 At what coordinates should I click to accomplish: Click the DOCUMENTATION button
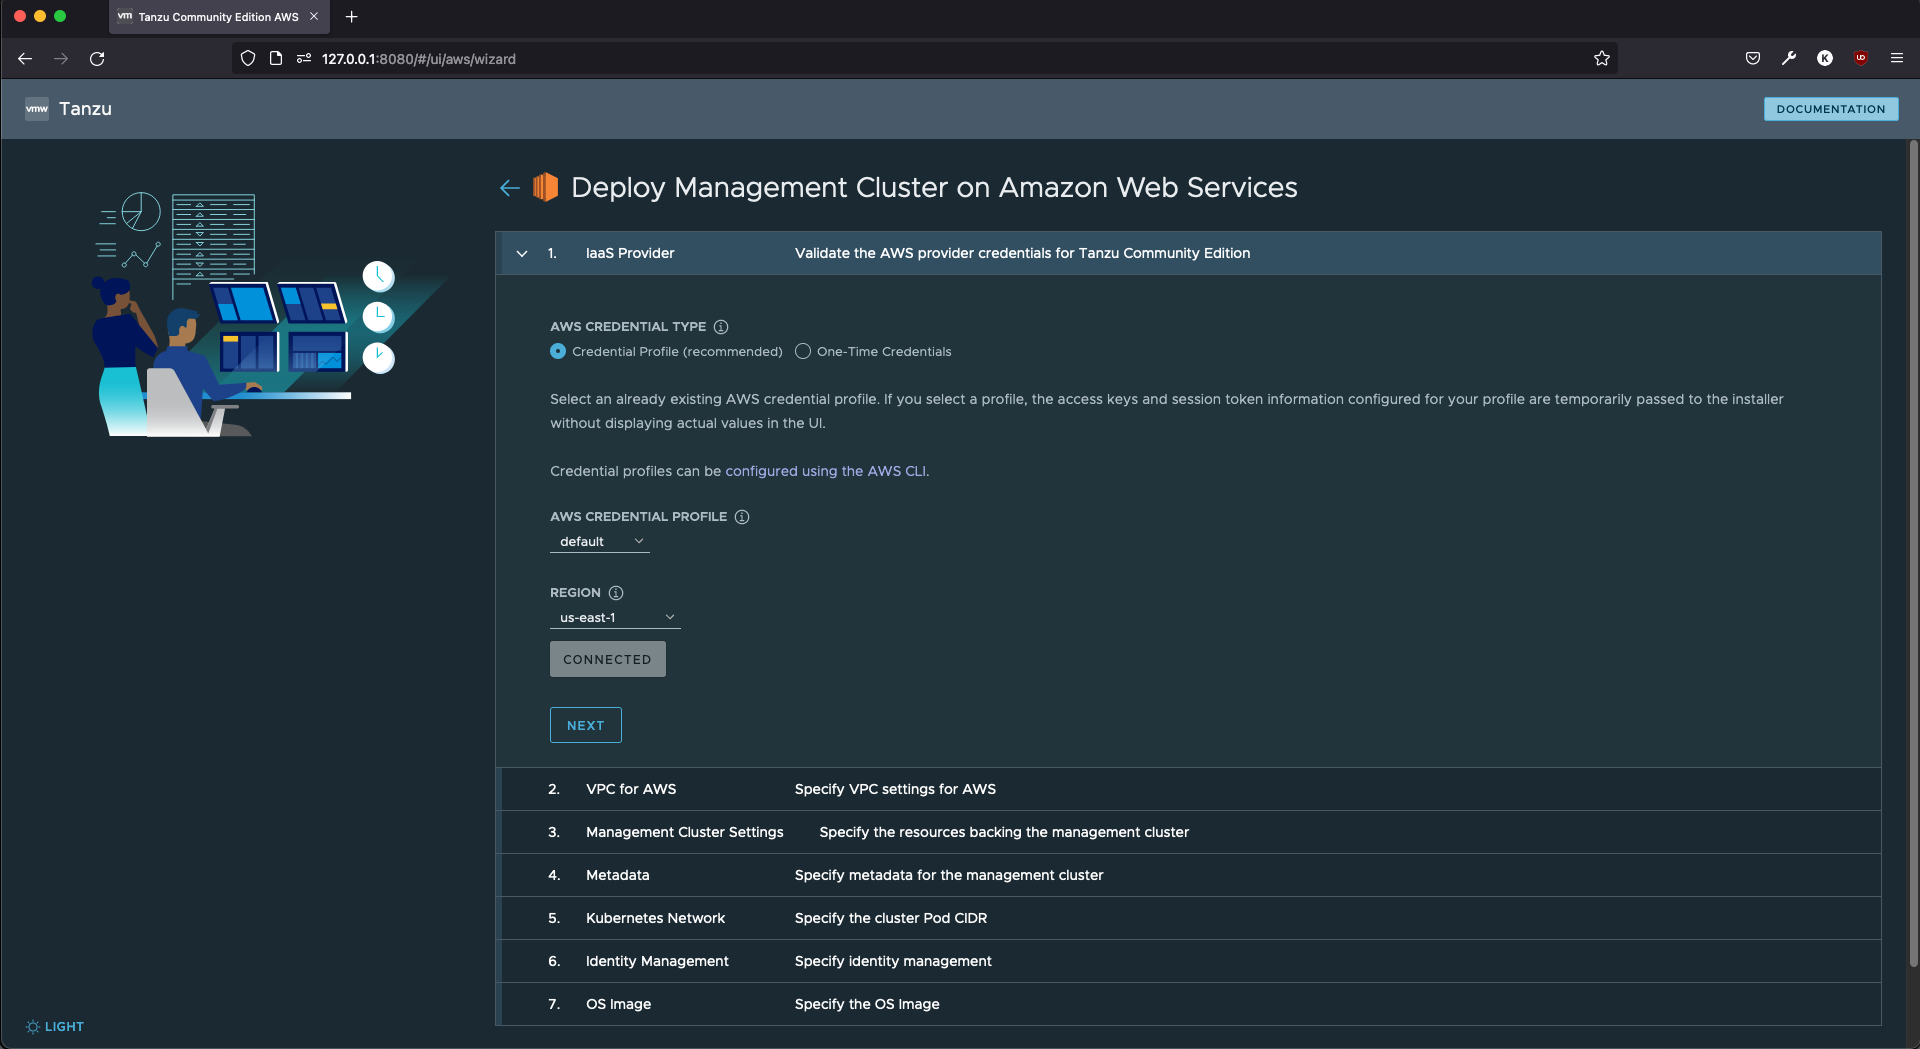pos(1830,109)
